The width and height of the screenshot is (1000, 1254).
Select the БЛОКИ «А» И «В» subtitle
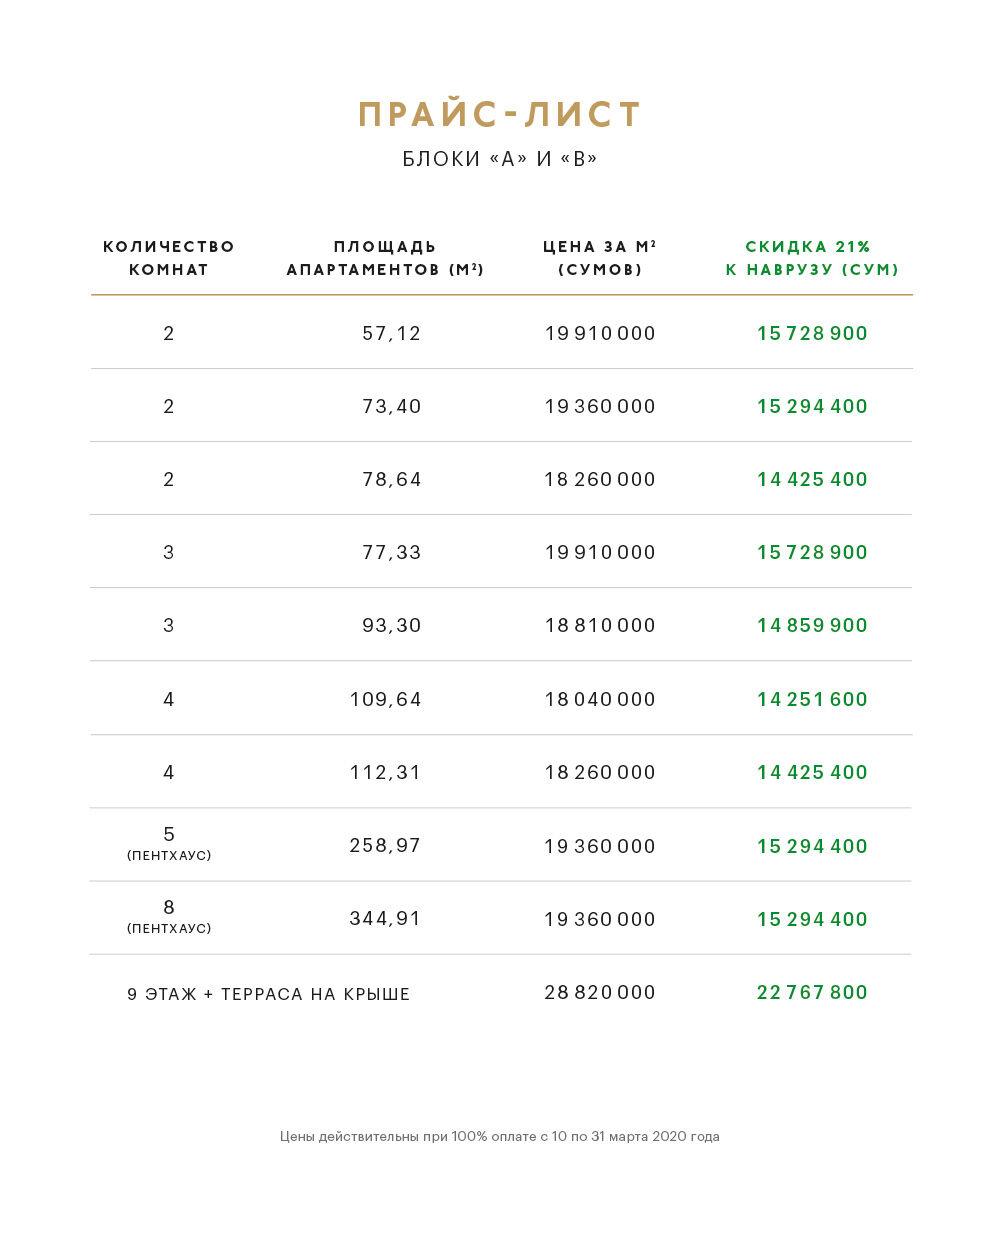coord(500,159)
